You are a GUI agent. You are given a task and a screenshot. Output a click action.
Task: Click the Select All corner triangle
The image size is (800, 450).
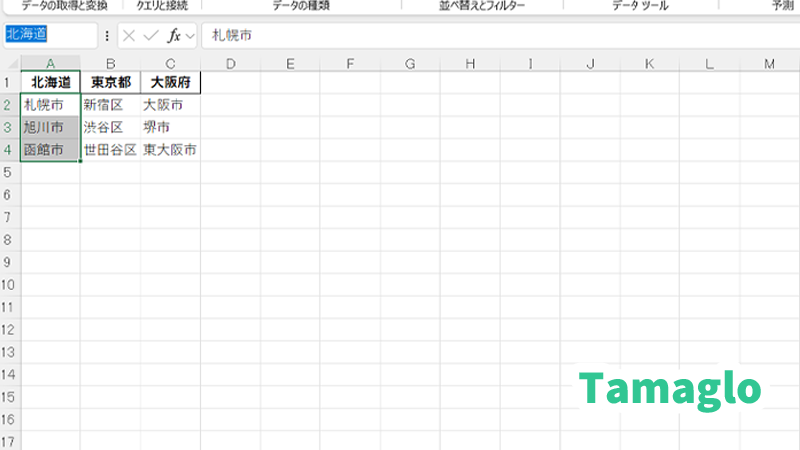(x=10, y=65)
